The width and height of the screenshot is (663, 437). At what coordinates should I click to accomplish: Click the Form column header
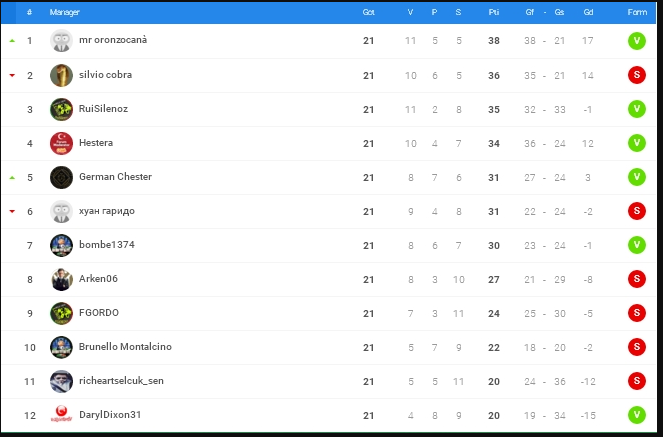coord(637,12)
